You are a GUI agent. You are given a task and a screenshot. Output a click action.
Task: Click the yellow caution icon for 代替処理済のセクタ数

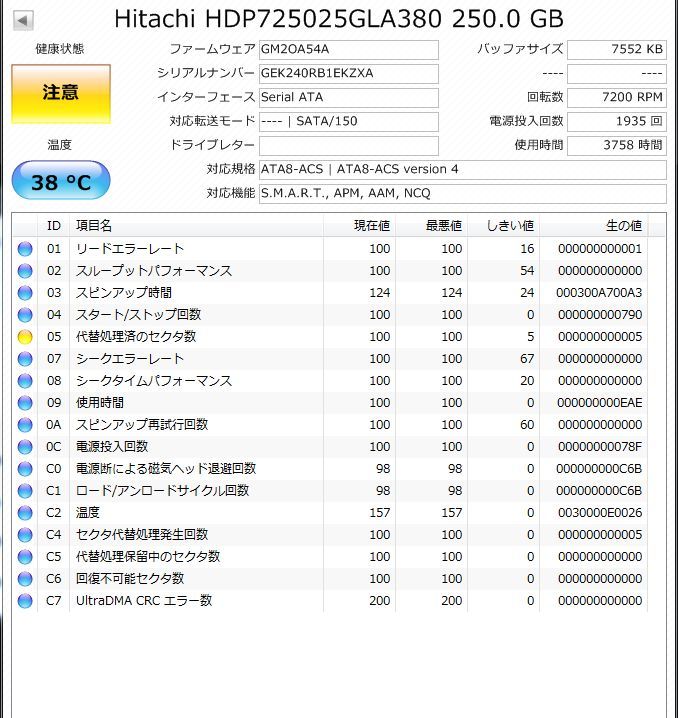click(25, 337)
